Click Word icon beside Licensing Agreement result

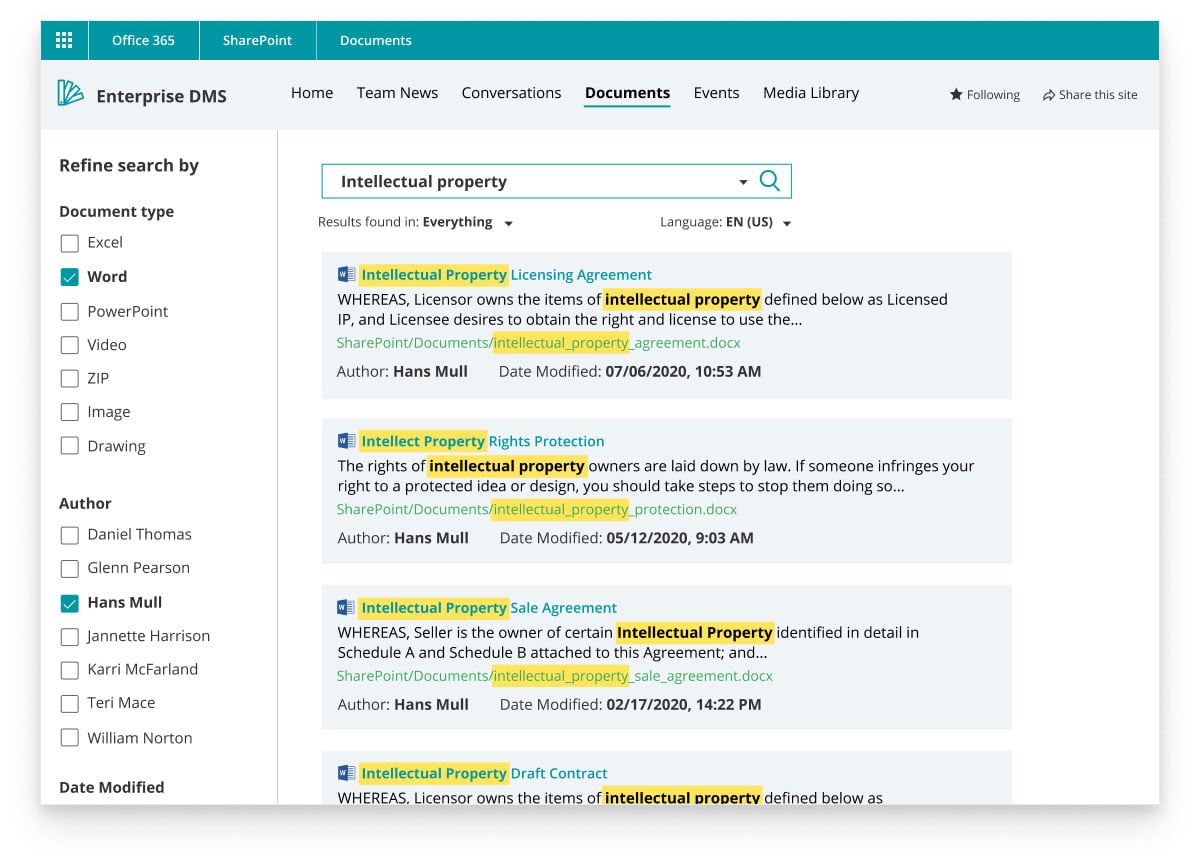(346, 274)
